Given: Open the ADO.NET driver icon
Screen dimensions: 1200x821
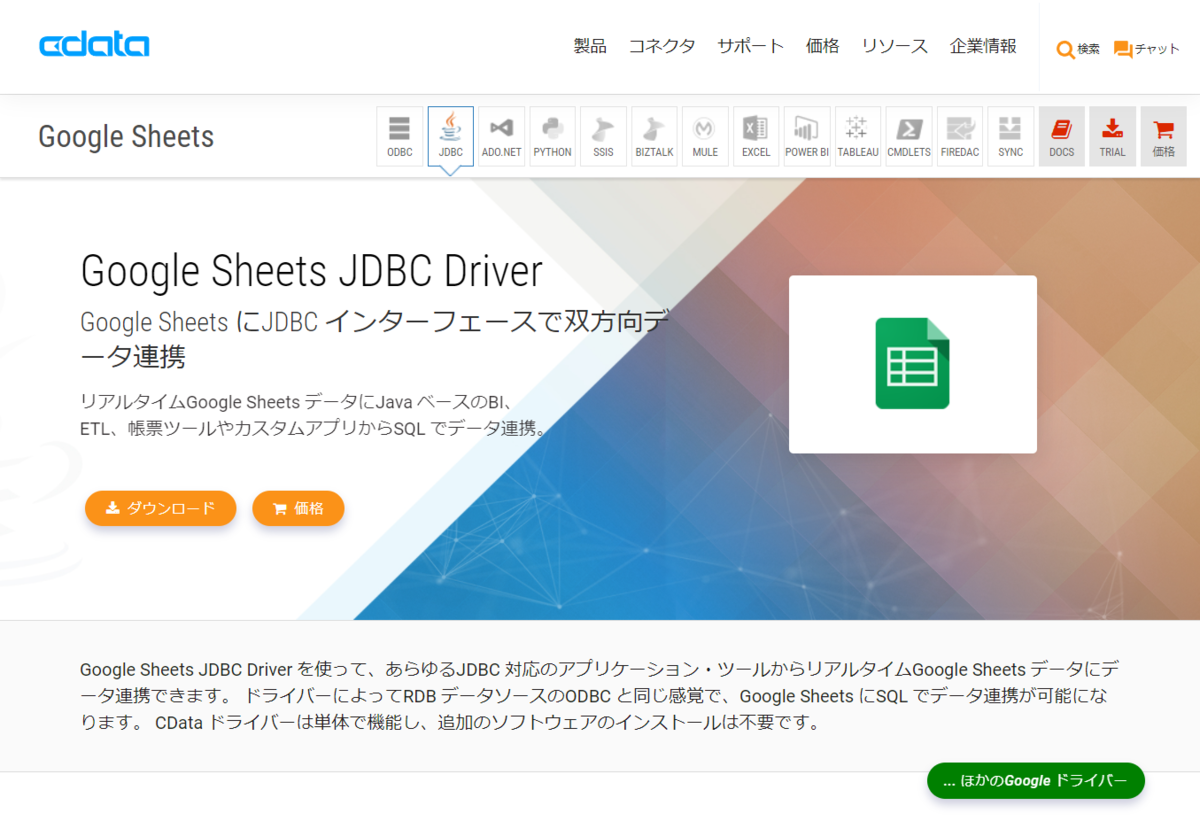Looking at the screenshot, I should point(501,136).
